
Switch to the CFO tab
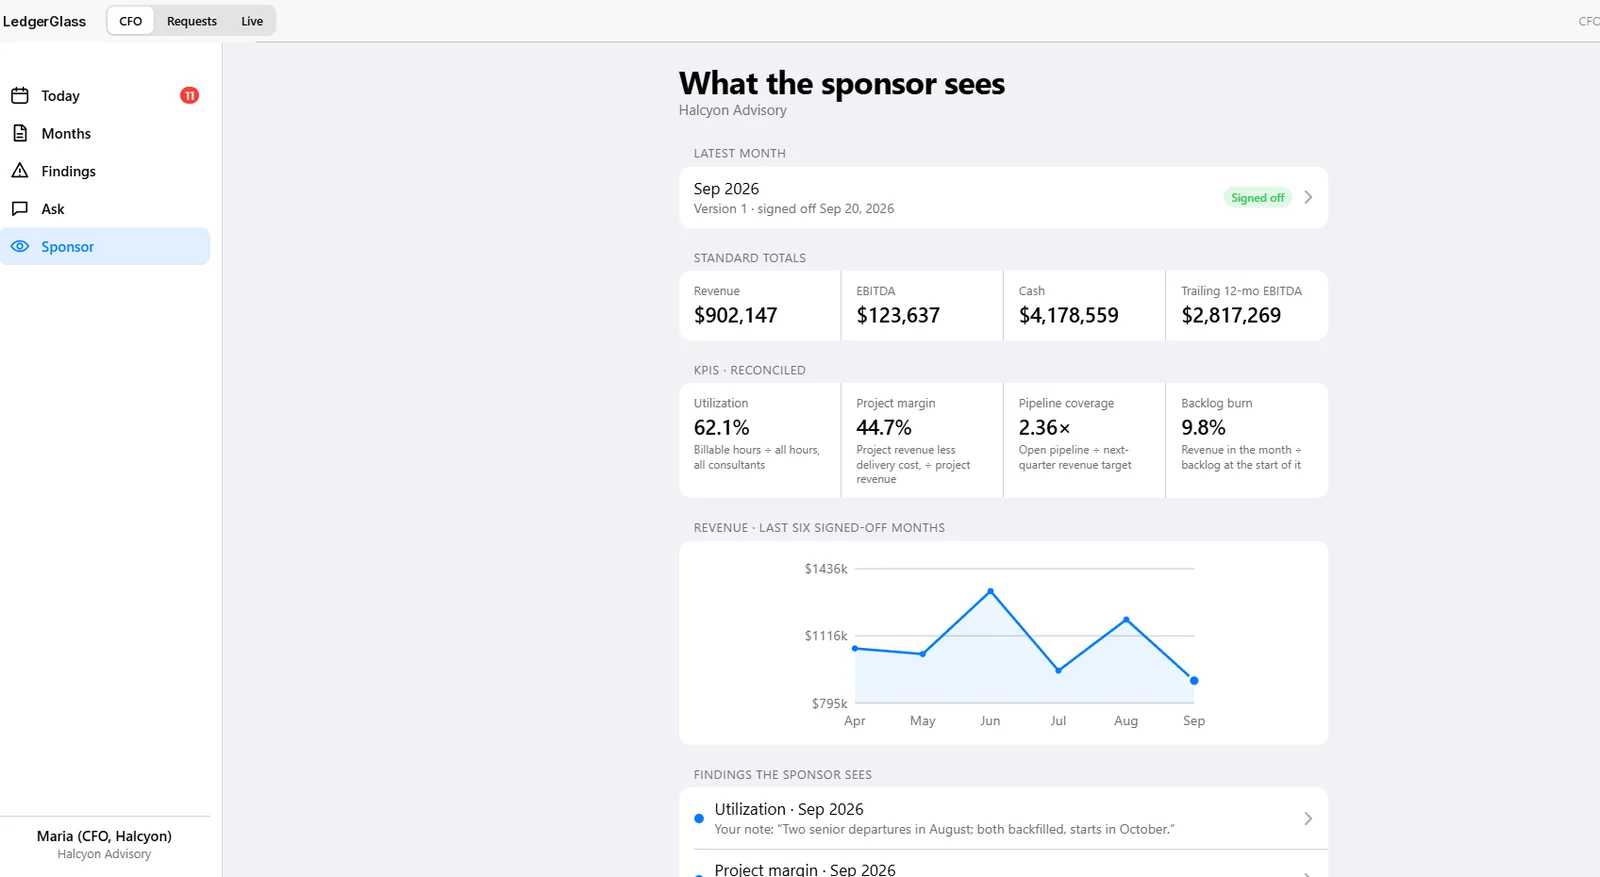tap(131, 21)
